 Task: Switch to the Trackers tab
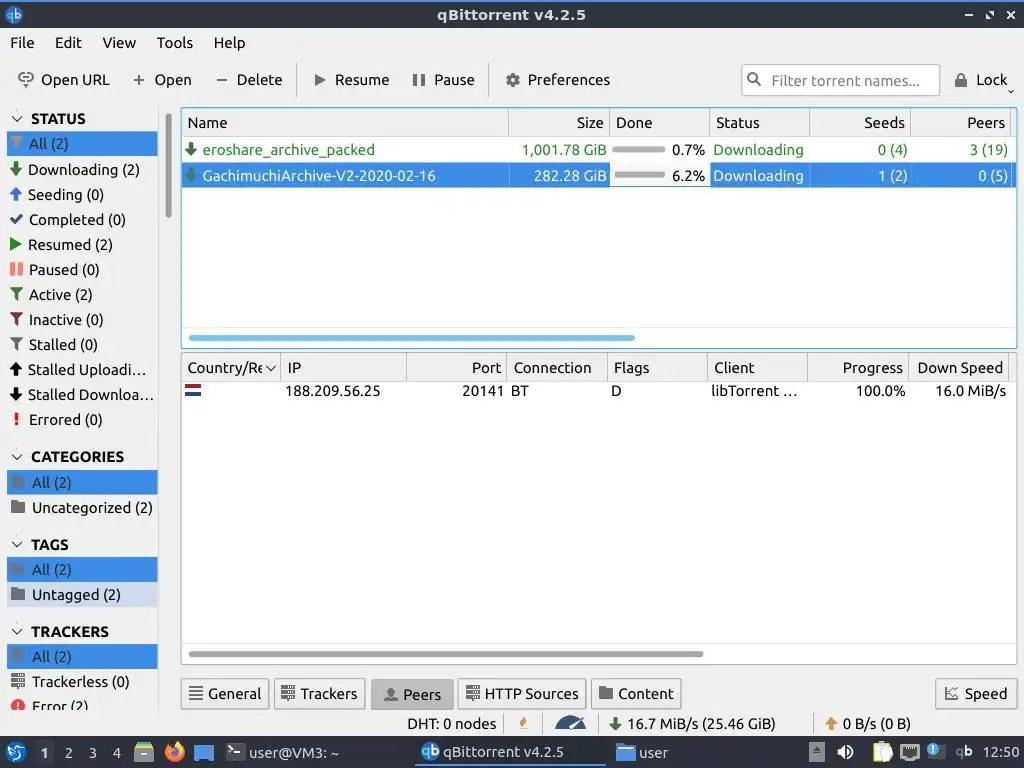319,694
